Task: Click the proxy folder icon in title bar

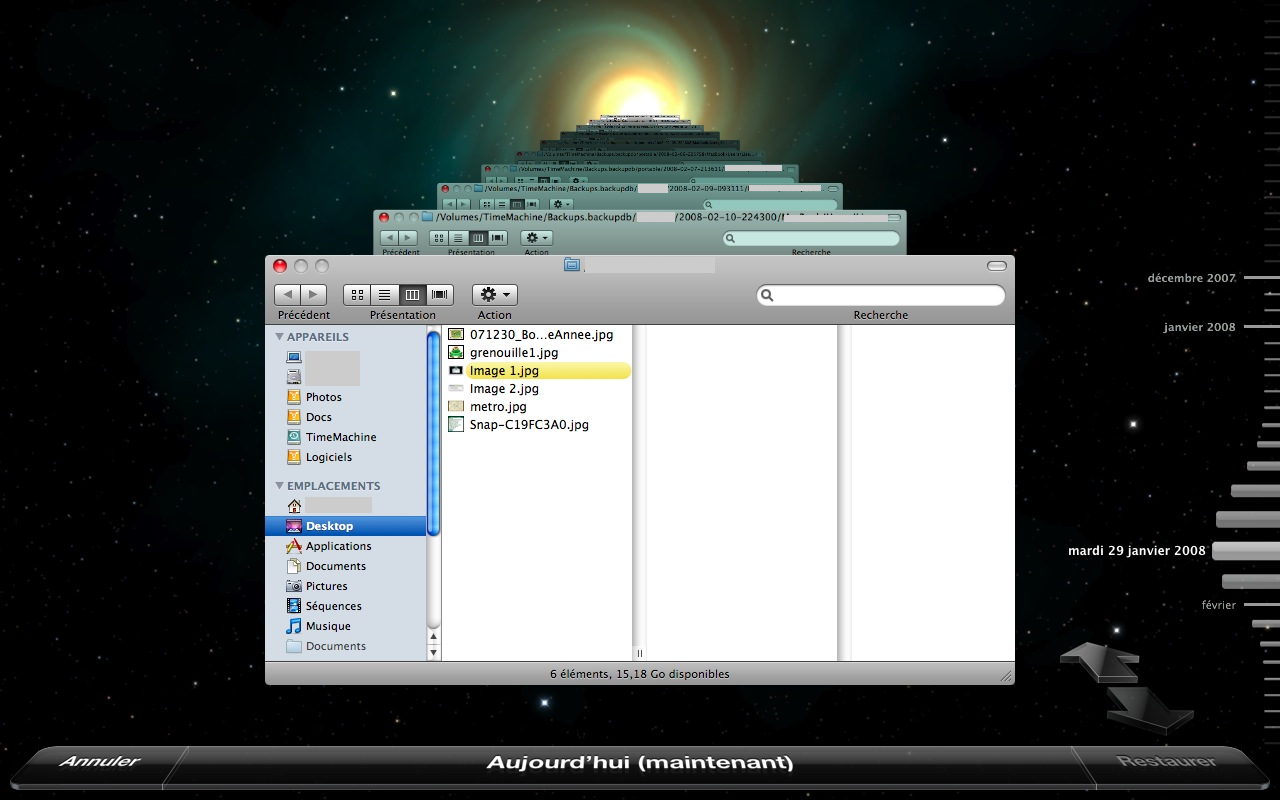Action: pos(572,265)
